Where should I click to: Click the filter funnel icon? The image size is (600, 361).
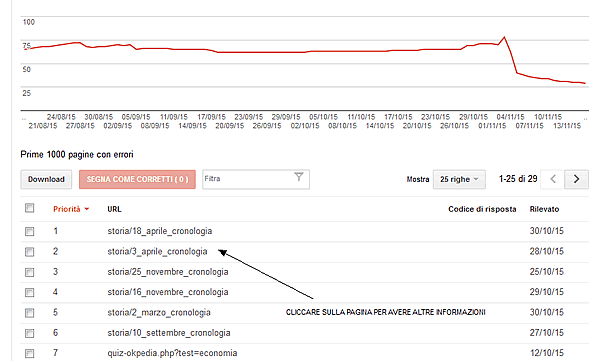[x=298, y=177]
